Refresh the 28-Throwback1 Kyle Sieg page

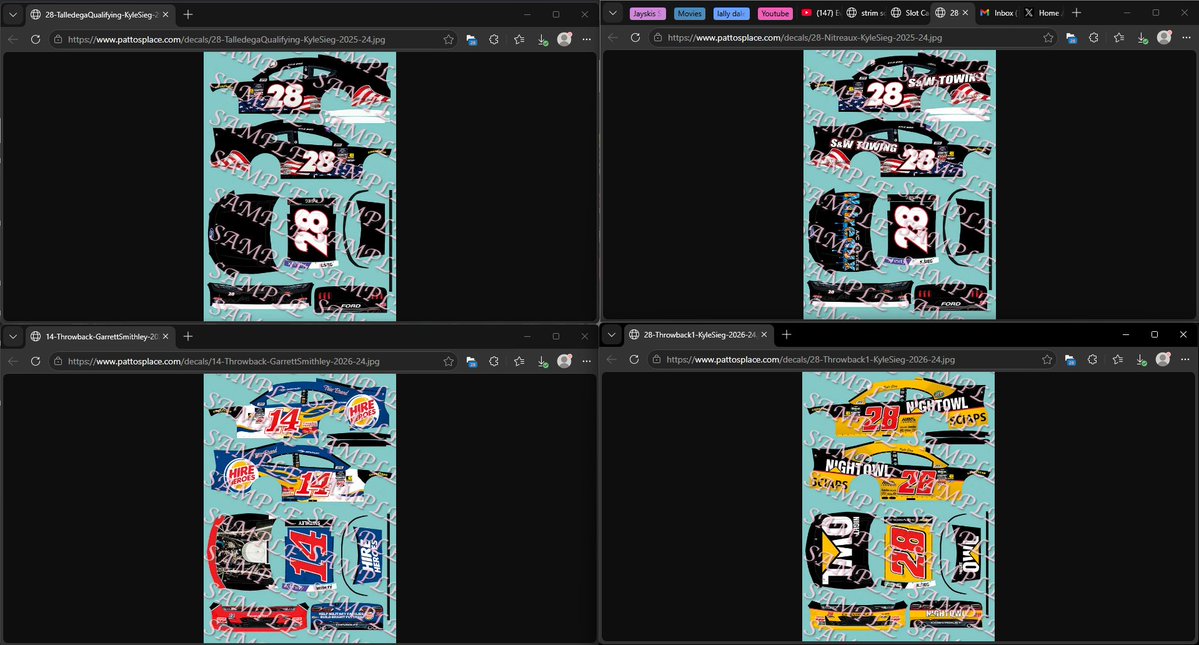click(634, 359)
